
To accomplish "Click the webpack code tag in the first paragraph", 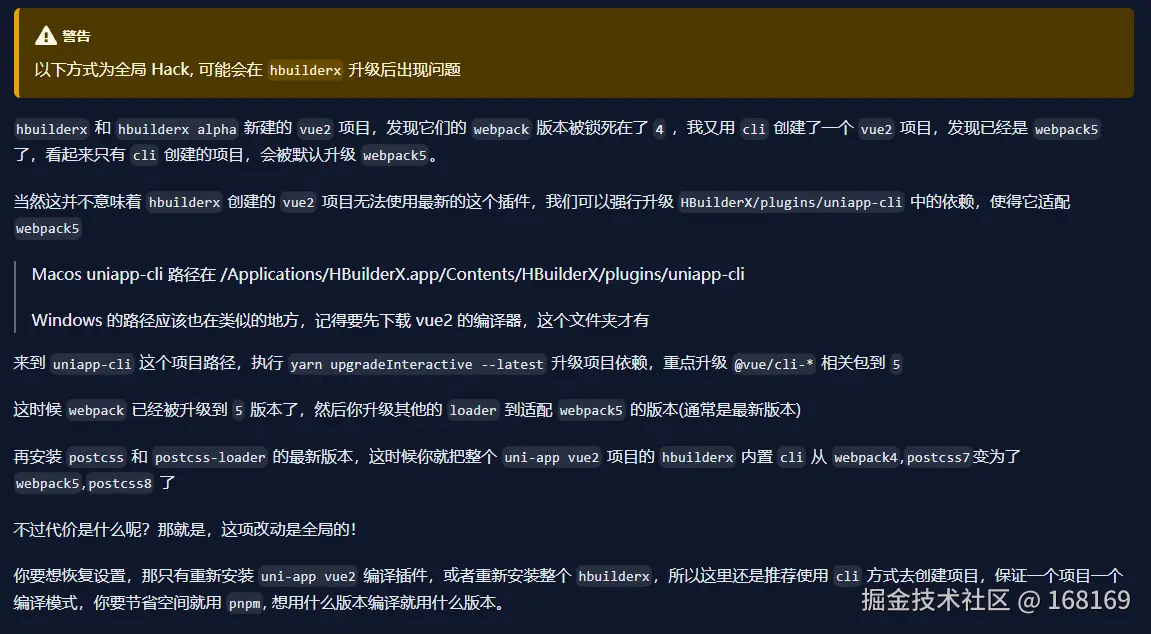I will click(x=500, y=128).
